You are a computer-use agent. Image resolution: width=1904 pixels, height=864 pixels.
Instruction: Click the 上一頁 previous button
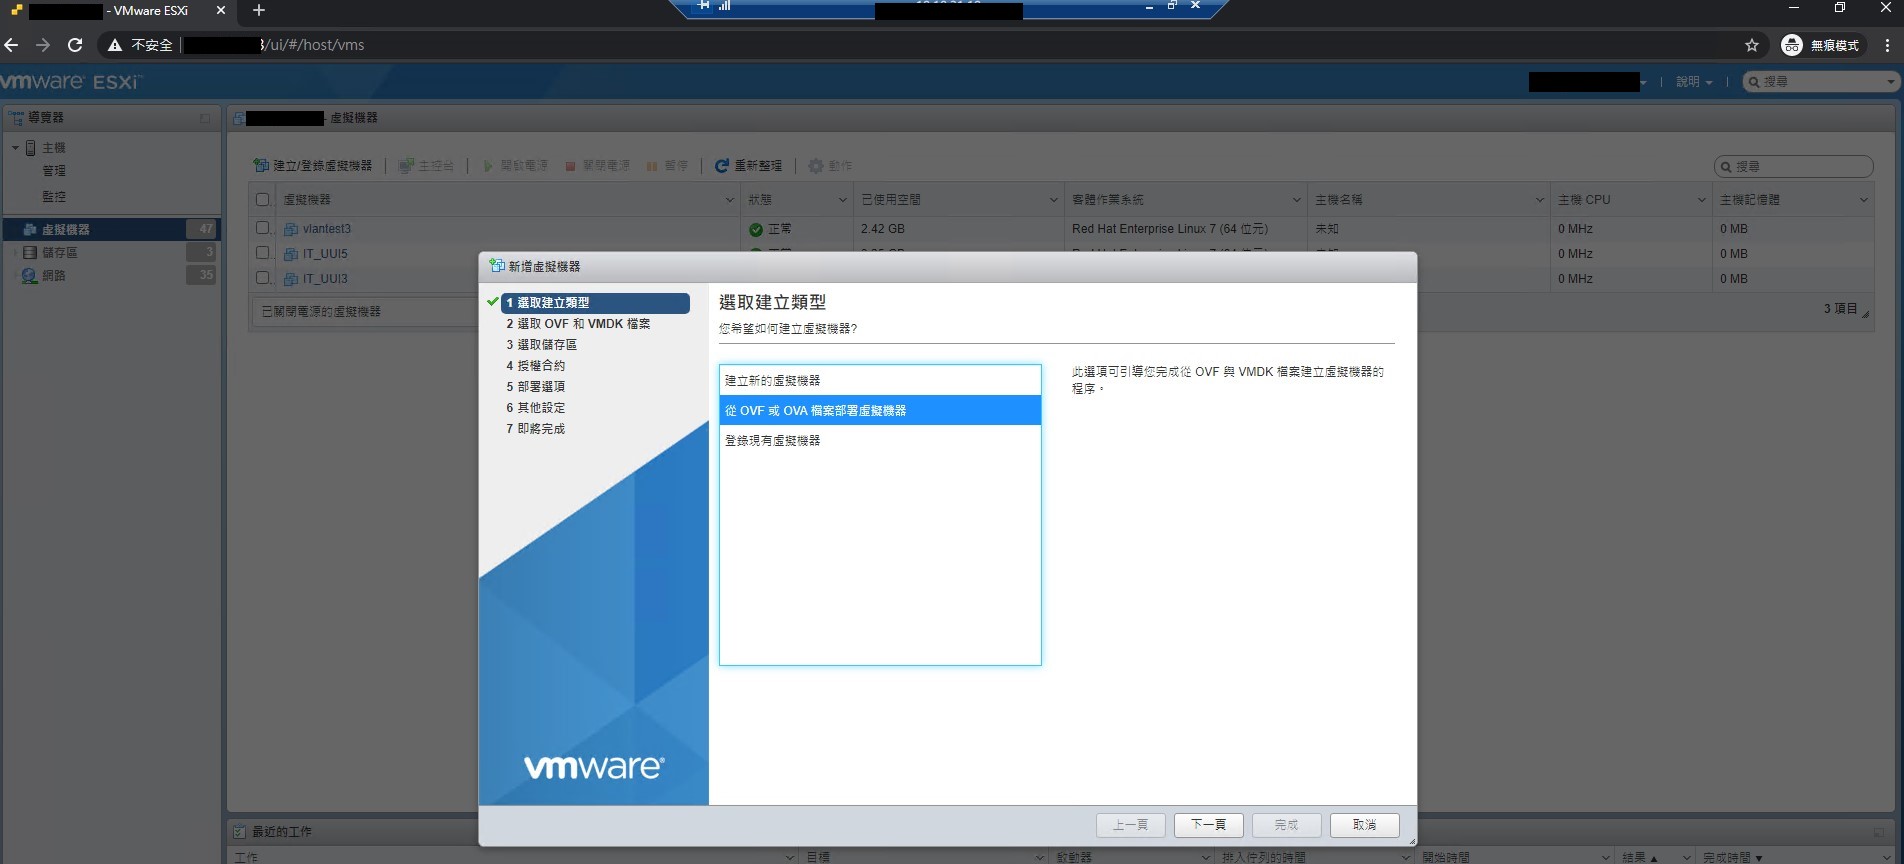(1130, 825)
